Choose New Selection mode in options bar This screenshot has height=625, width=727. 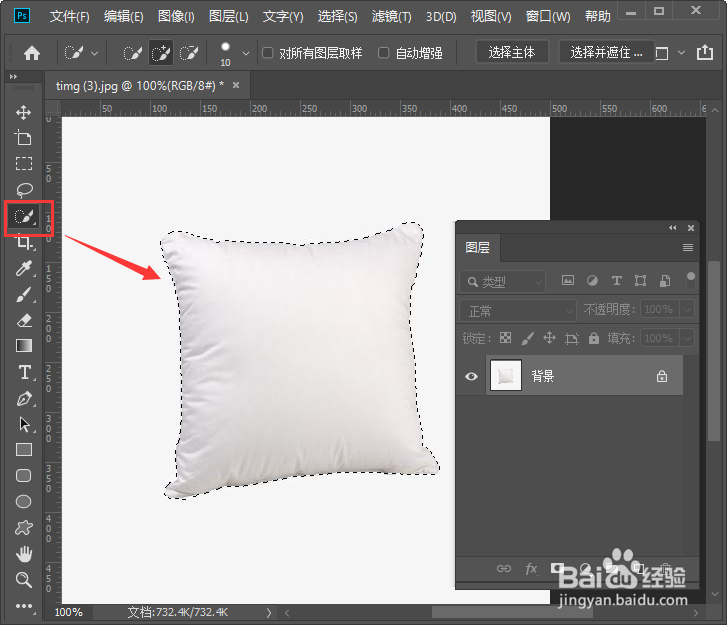click(x=132, y=53)
